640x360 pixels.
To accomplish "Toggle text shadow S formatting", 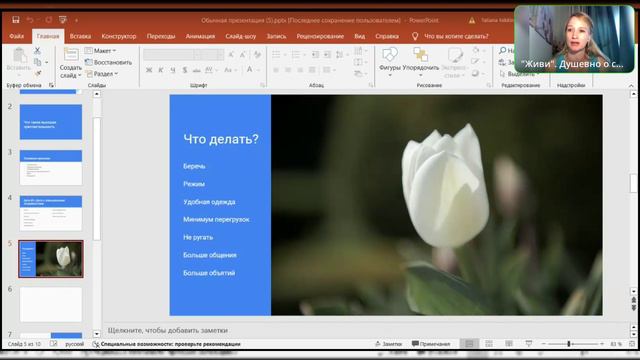I will (184, 70).
